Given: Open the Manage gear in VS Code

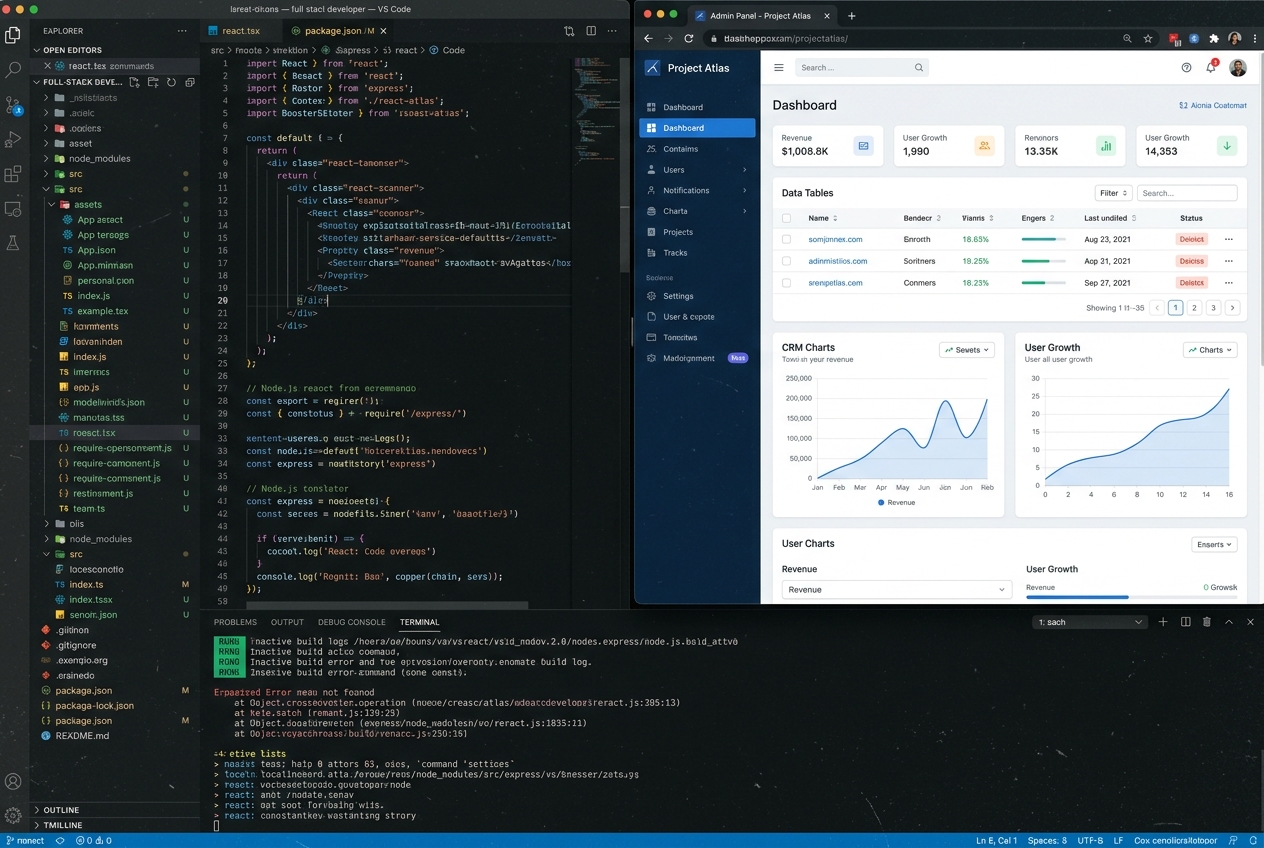Looking at the screenshot, I should coord(13,815).
